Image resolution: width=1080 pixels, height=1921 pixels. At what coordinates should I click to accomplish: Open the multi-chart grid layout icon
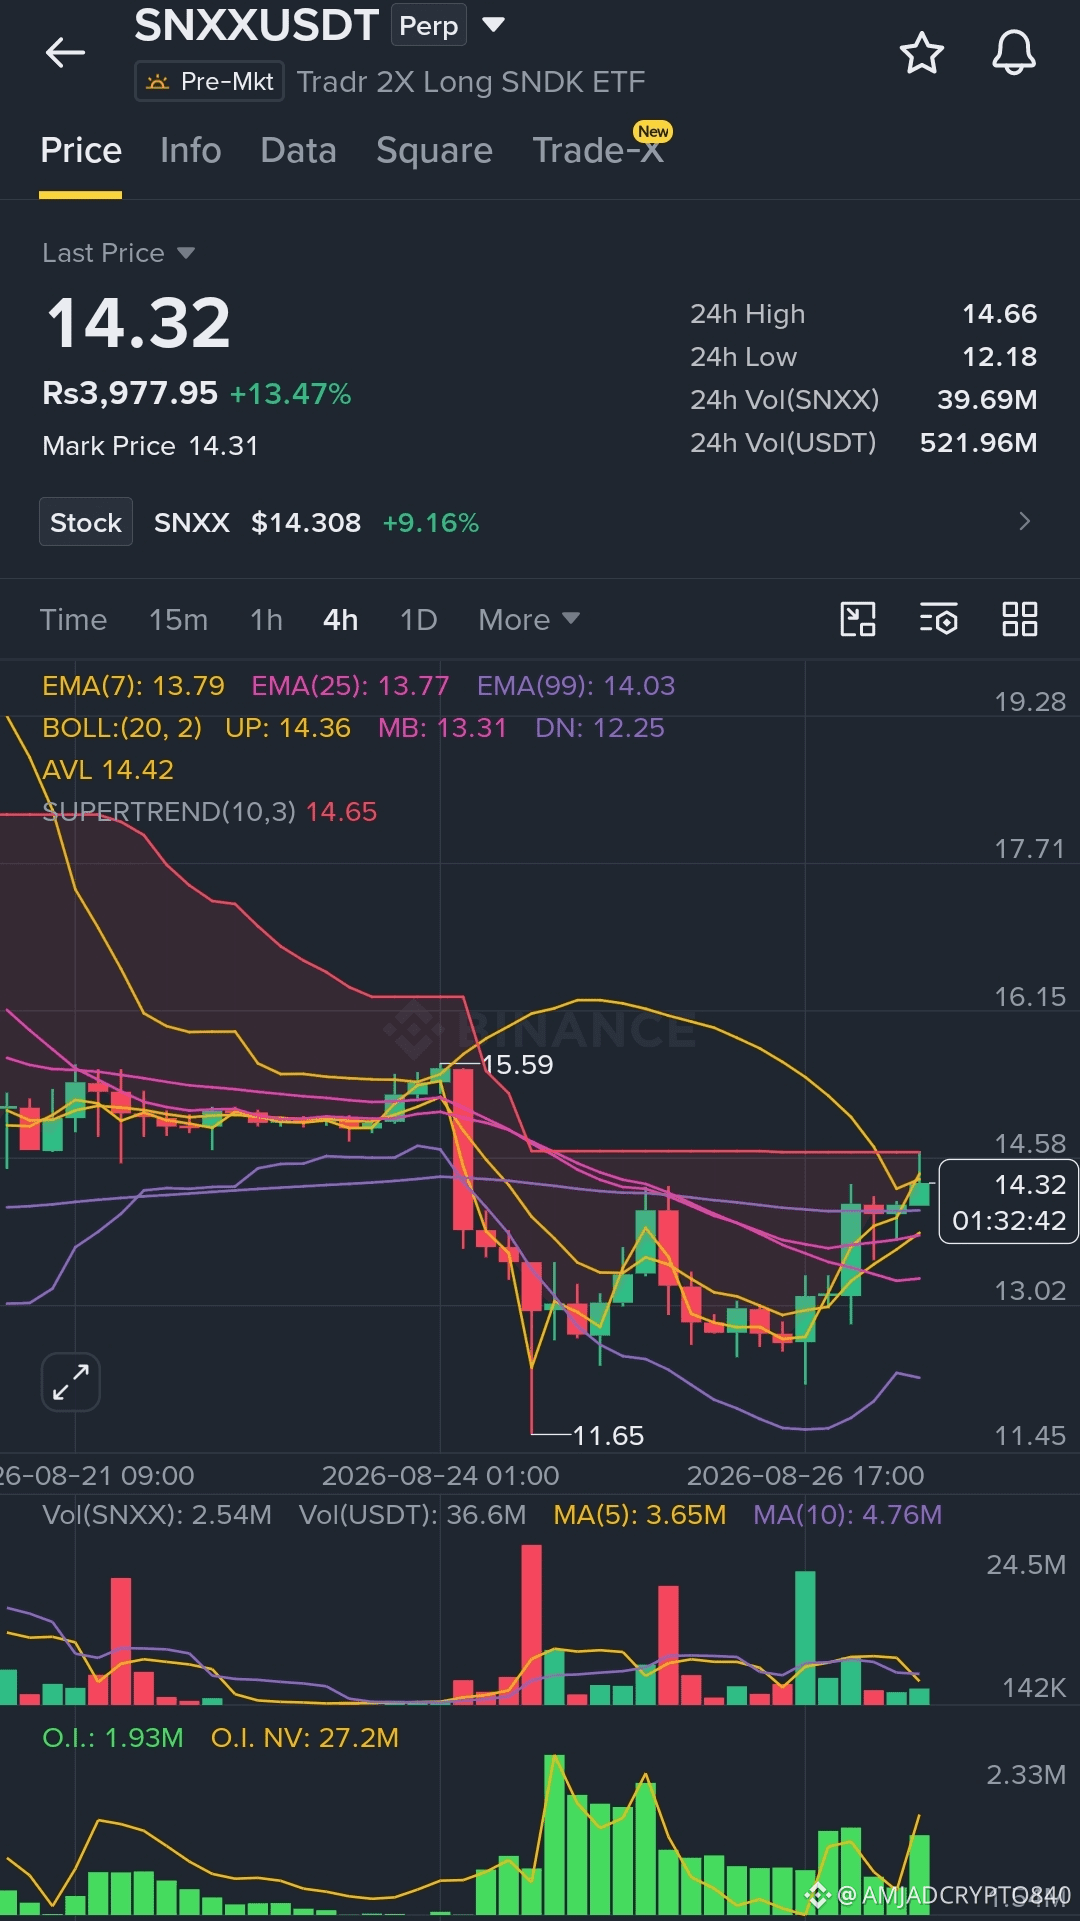pyautogui.click(x=1019, y=619)
